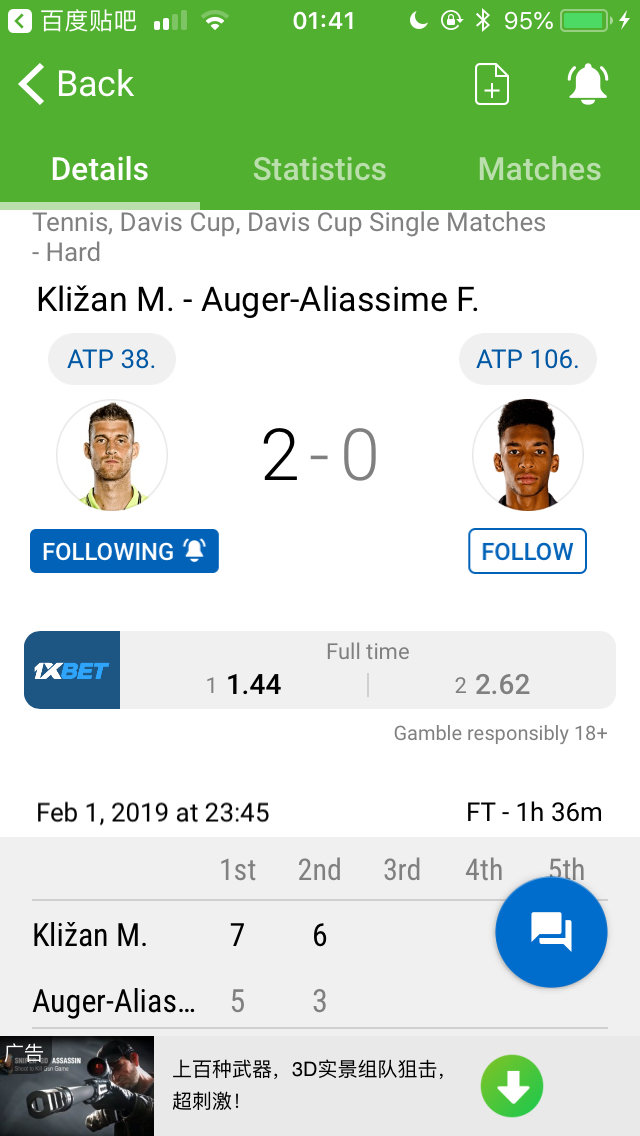Viewport: 640px width, 1136px height.
Task: Open Kližan's ATP 38 ranking badge
Action: 112,359
